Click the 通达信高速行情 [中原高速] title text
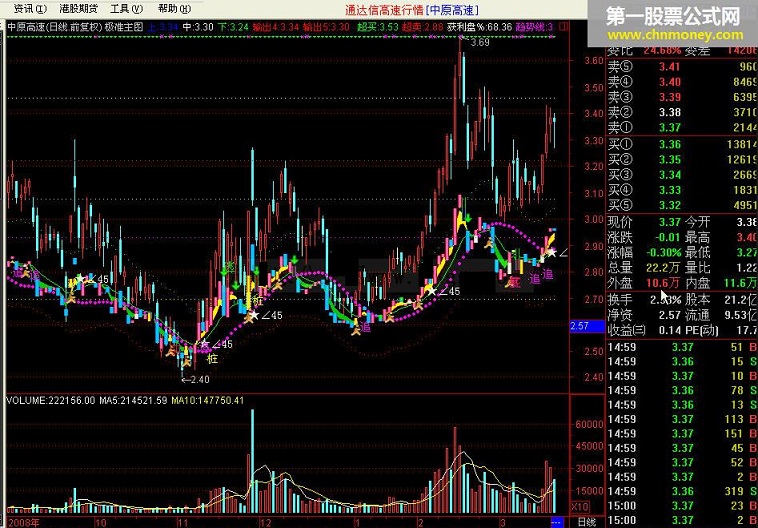The height and width of the screenshot is (528, 758). pos(412,9)
